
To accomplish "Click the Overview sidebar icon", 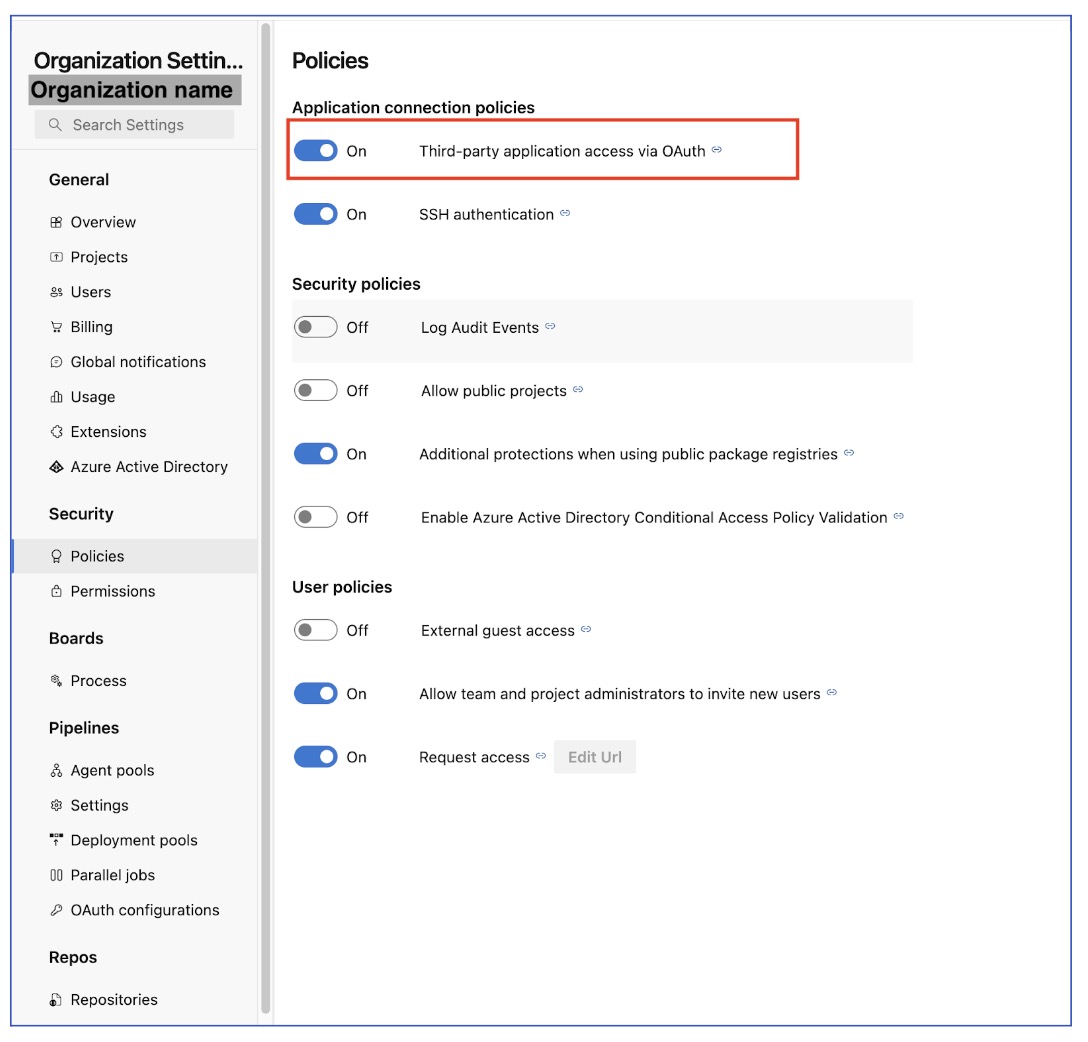I will [56, 223].
